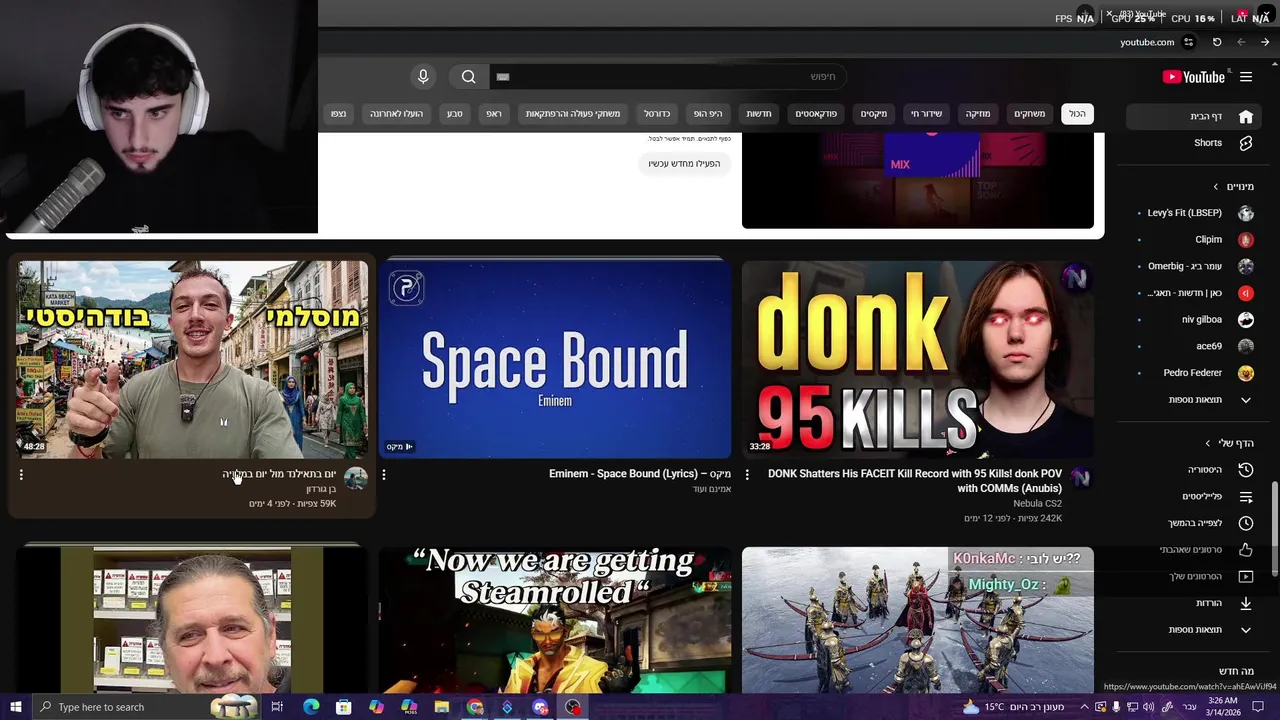The height and width of the screenshot is (720, 1280).
Task: Open Thailand street video thumbnail
Action: coord(192,360)
